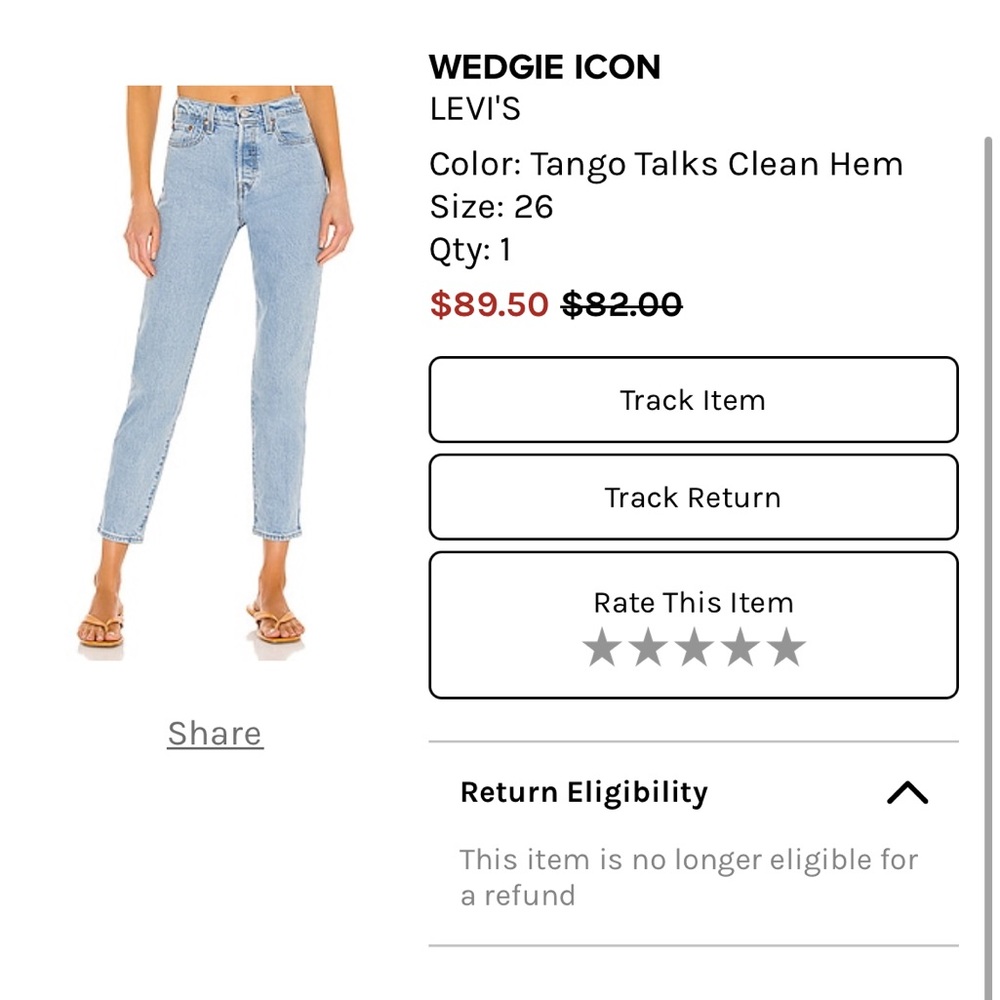
Task: Select the LEVI'S brand name
Action: [x=473, y=110]
